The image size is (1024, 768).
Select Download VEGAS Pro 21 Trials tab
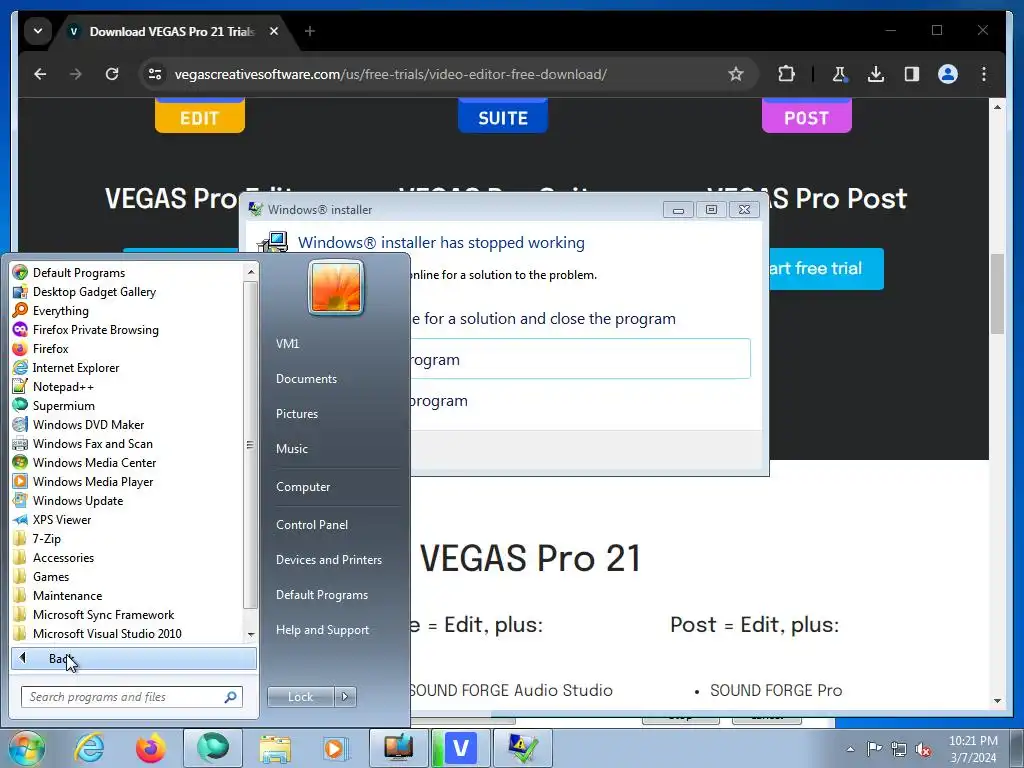click(x=172, y=31)
